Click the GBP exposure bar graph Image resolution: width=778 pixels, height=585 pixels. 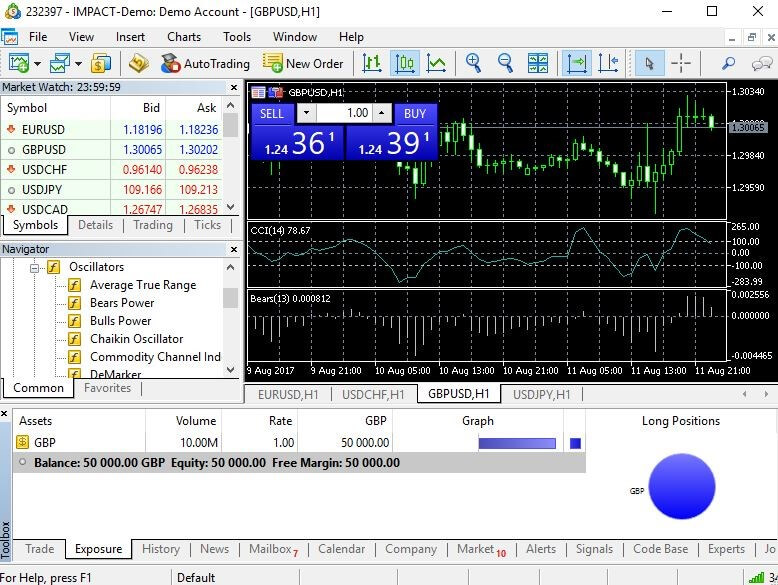pos(517,443)
